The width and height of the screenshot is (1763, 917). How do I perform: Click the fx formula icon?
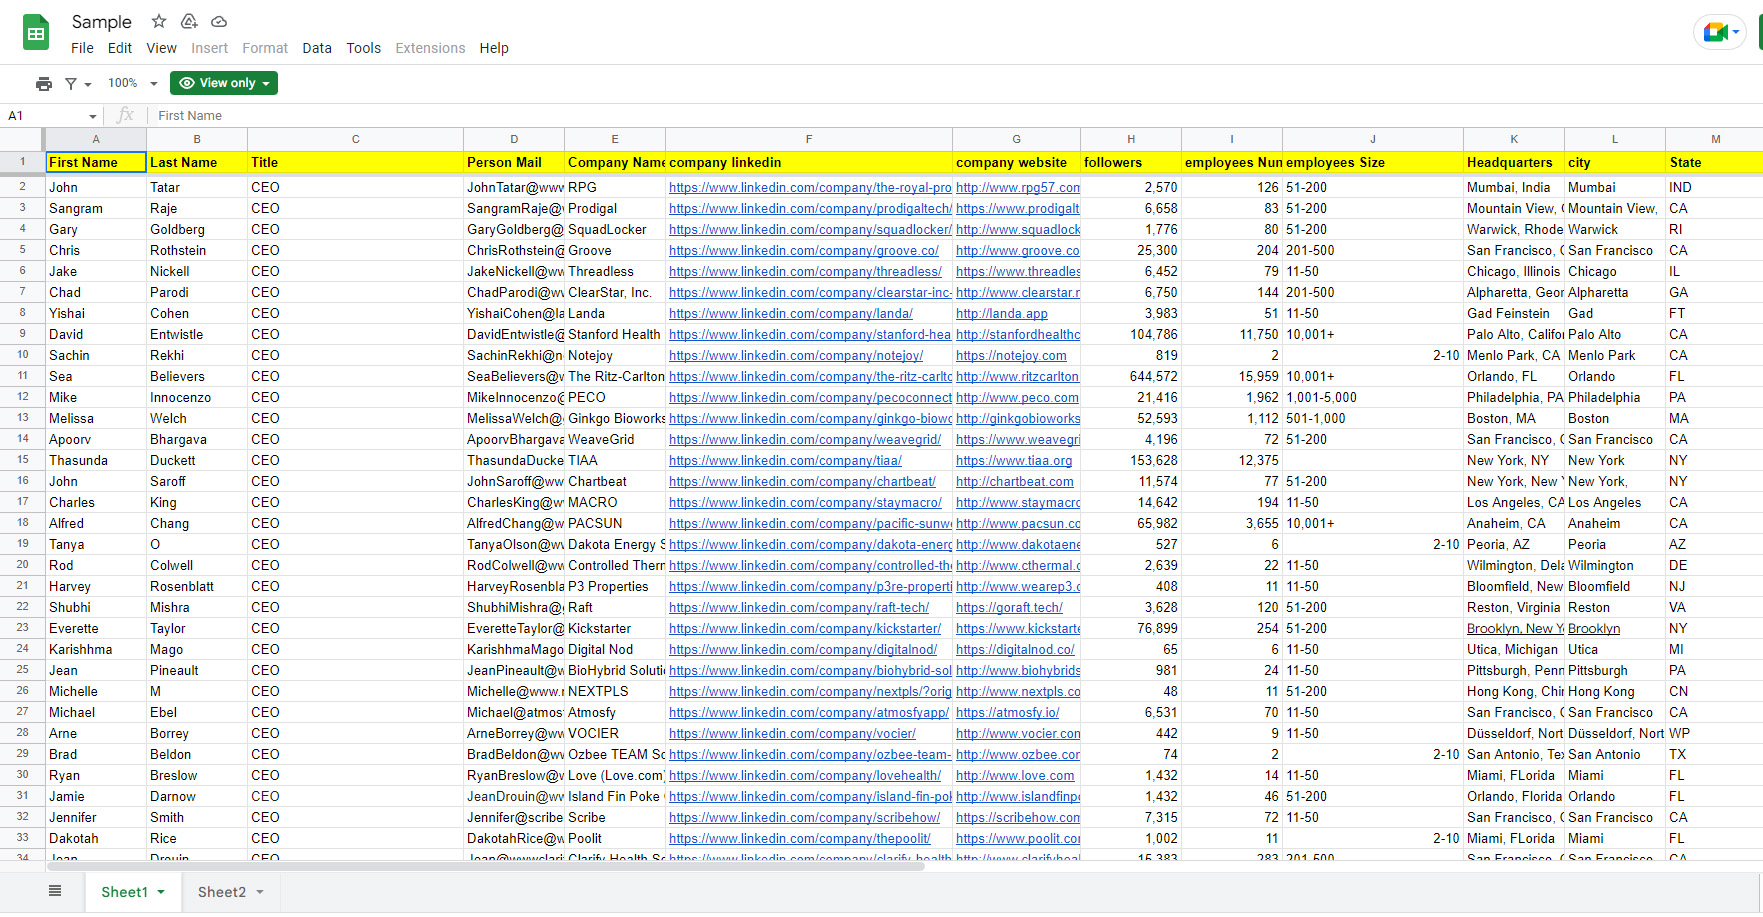[125, 115]
